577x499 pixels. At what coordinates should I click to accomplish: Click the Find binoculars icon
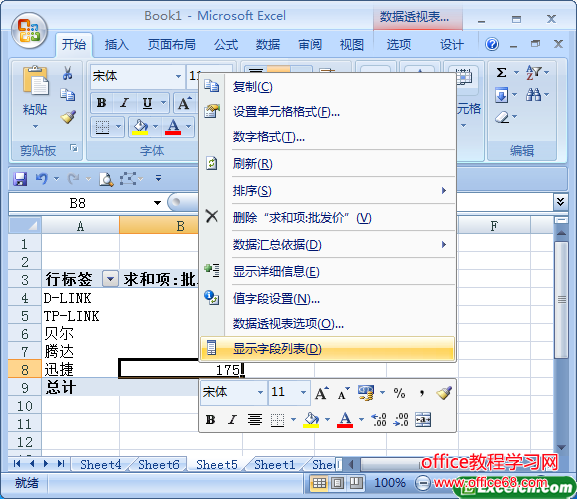point(533,95)
